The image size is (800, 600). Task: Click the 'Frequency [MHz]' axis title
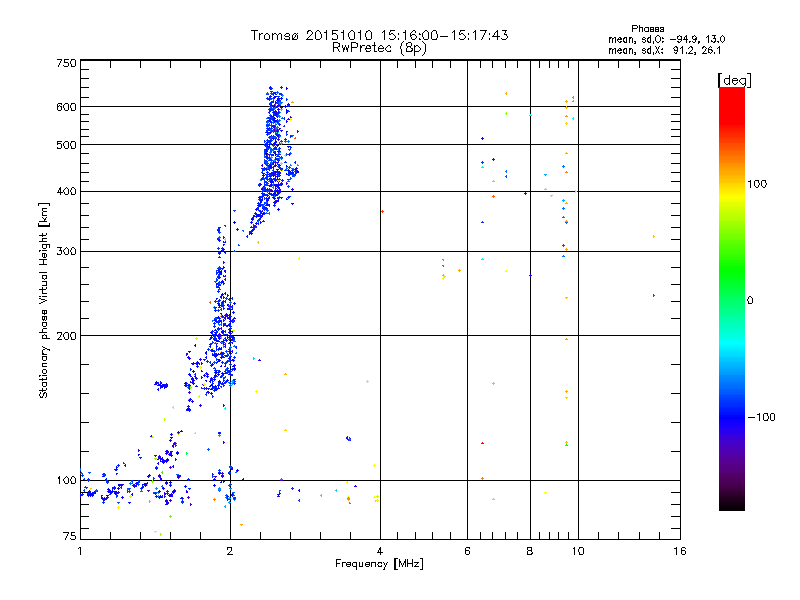pyautogui.click(x=379, y=564)
